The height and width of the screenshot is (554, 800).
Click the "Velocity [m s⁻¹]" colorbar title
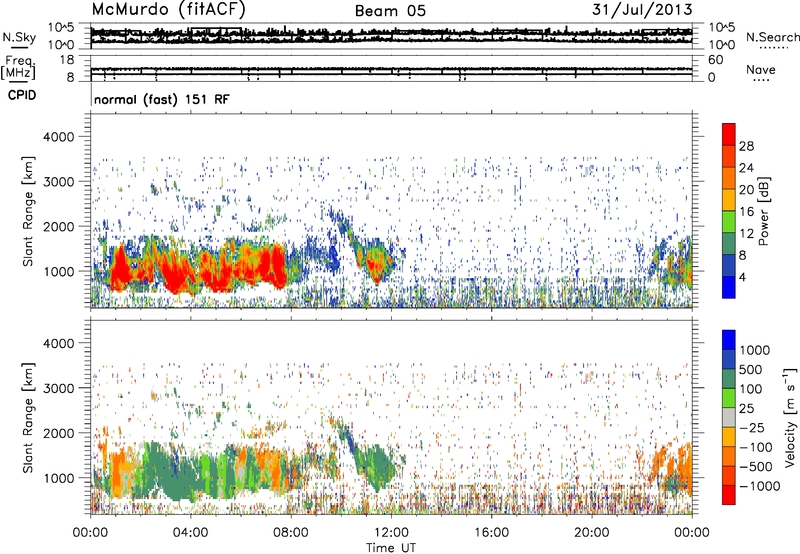790,417
